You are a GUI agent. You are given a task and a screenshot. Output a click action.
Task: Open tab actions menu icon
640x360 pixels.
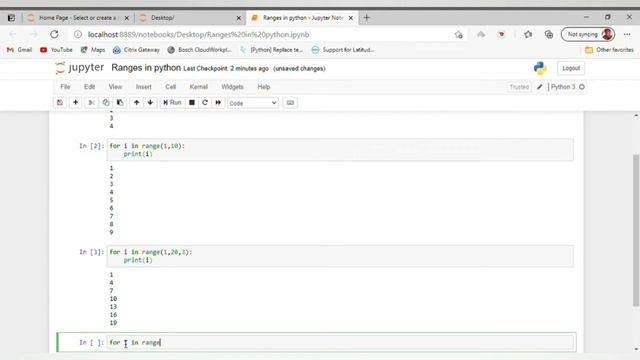(x=11, y=18)
